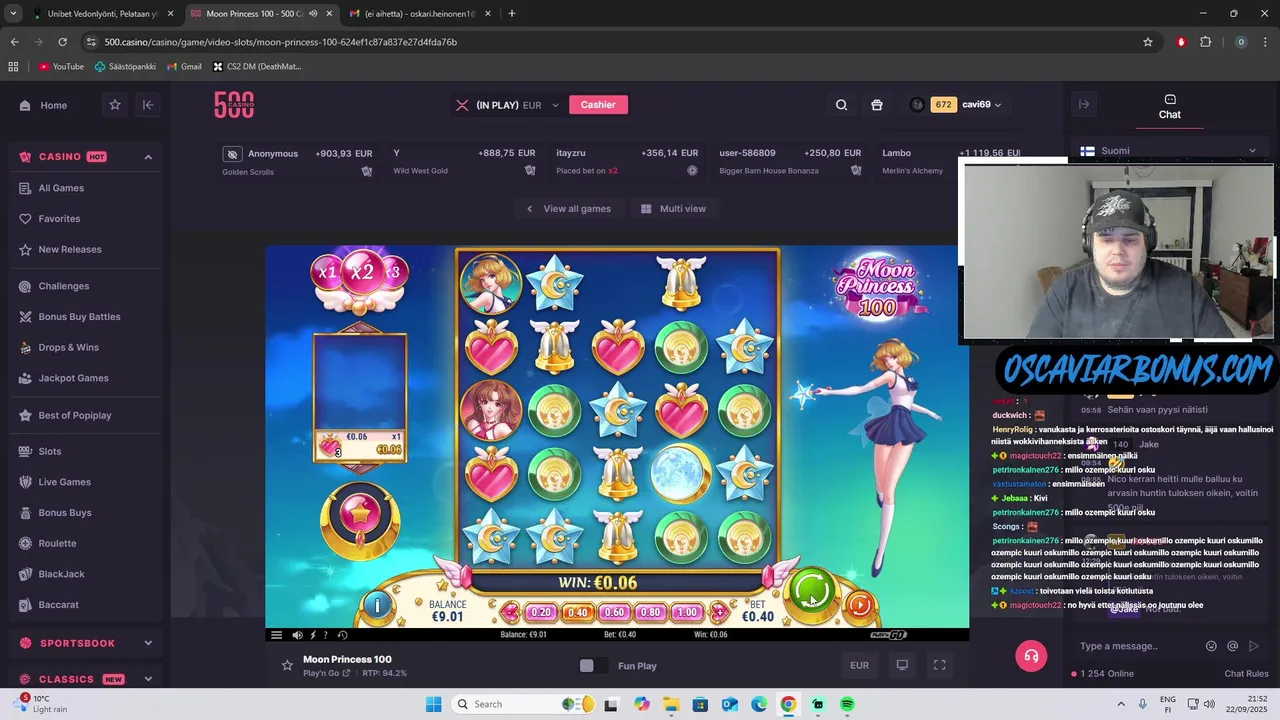The image size is (1280, 720).
Task: Select the 1.00 bet amount
Action: tap(687, 612)
